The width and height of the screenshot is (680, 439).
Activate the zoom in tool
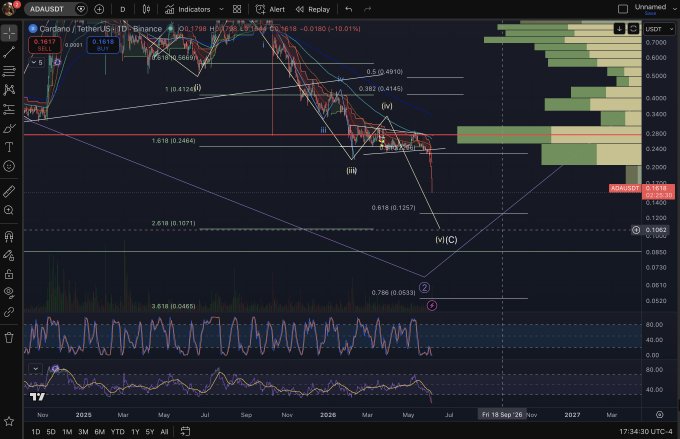9,210
